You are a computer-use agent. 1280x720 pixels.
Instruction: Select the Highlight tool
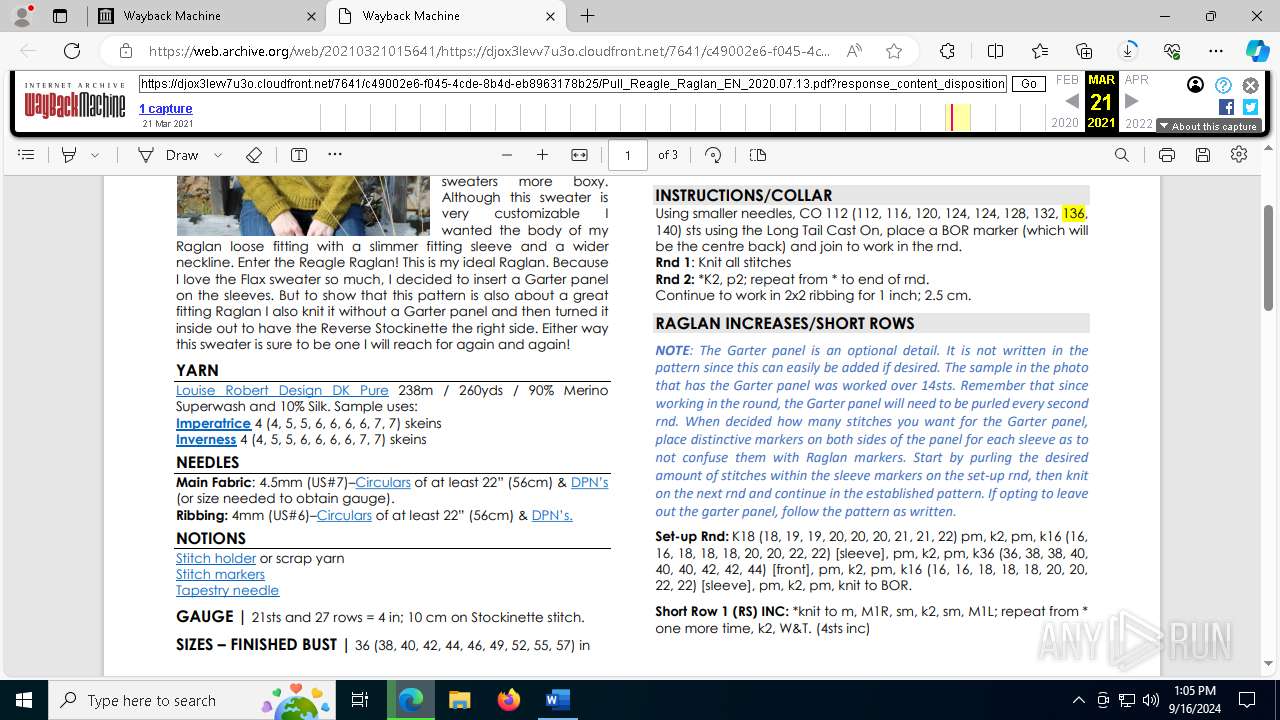69,155
